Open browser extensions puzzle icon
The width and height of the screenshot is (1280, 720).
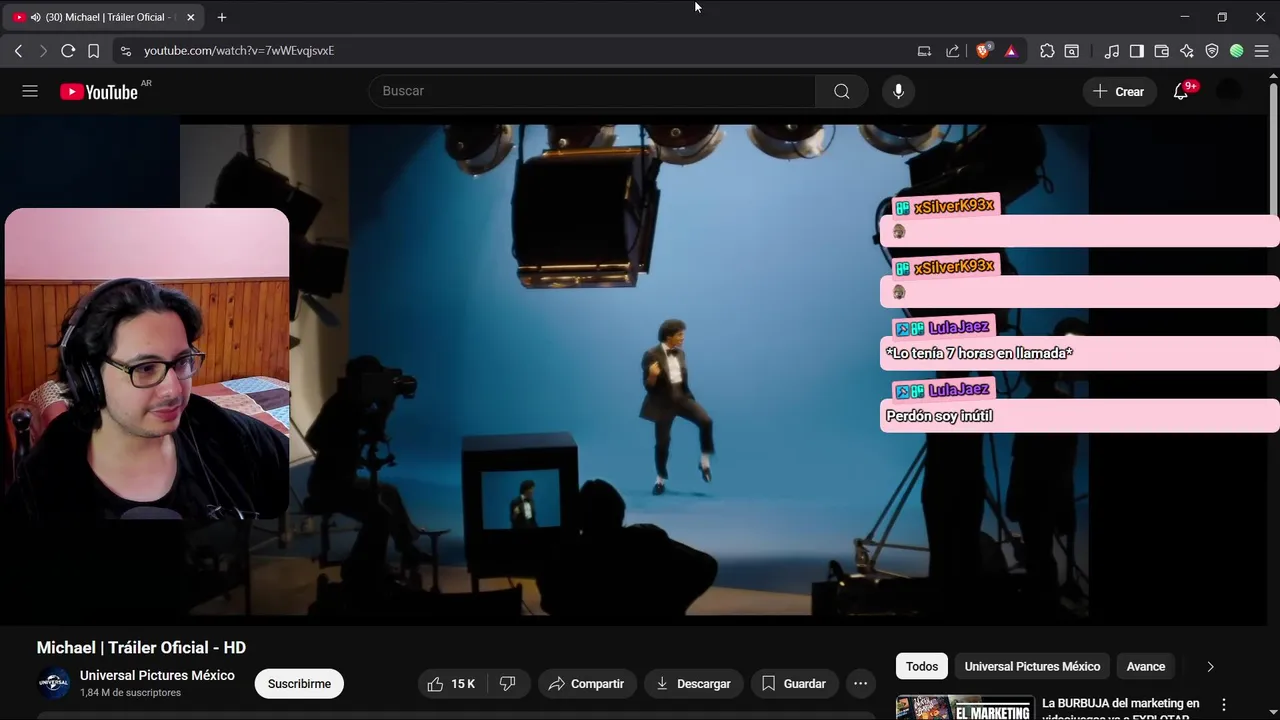1047,50
